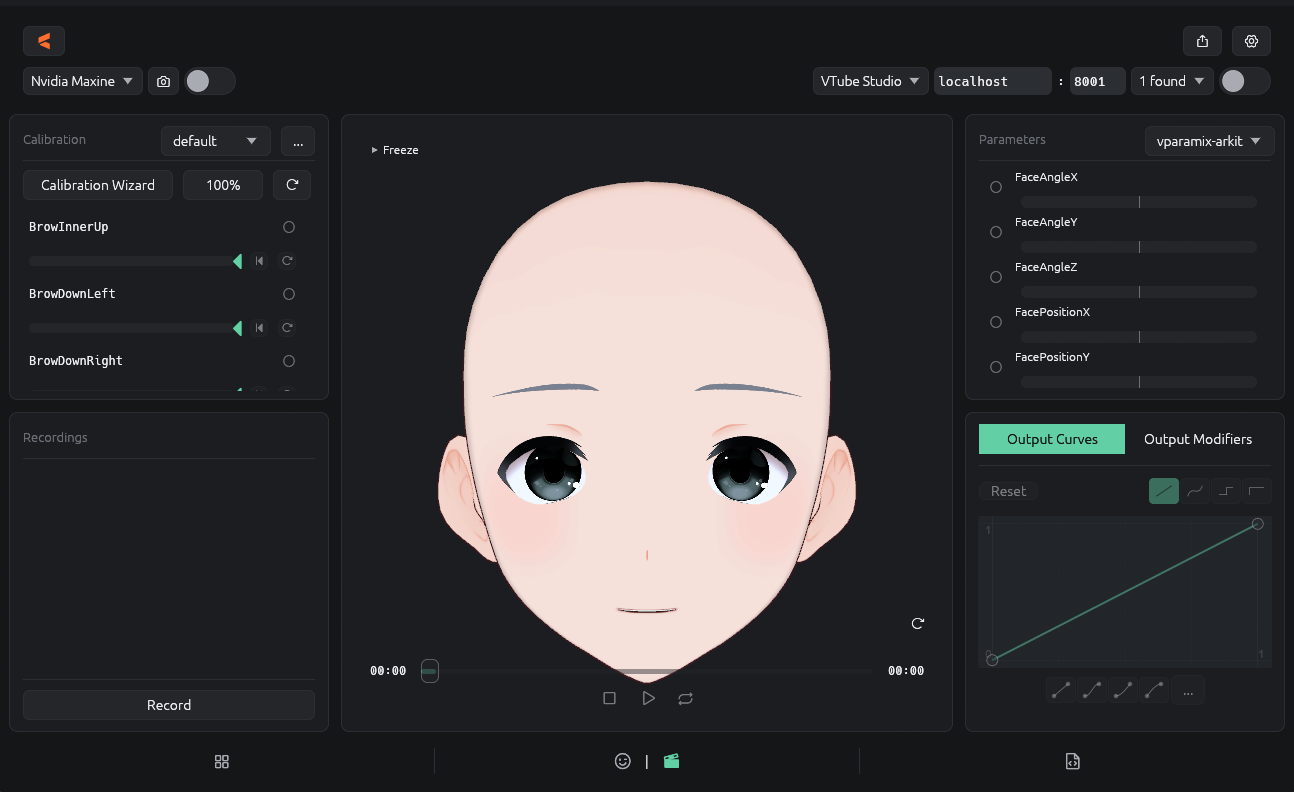Open the calibration 'default' profile dropdown
1294x792 pixels.
215,141
